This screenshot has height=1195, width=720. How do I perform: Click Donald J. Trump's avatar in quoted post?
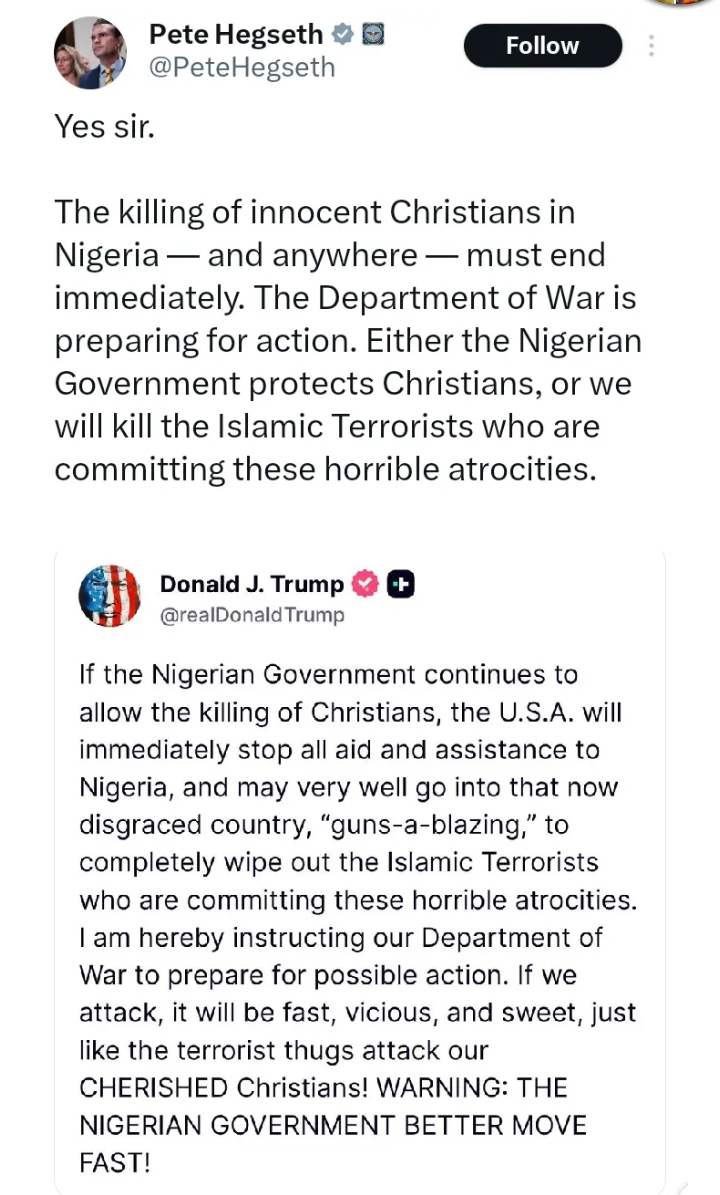click(x=109, y=596)
